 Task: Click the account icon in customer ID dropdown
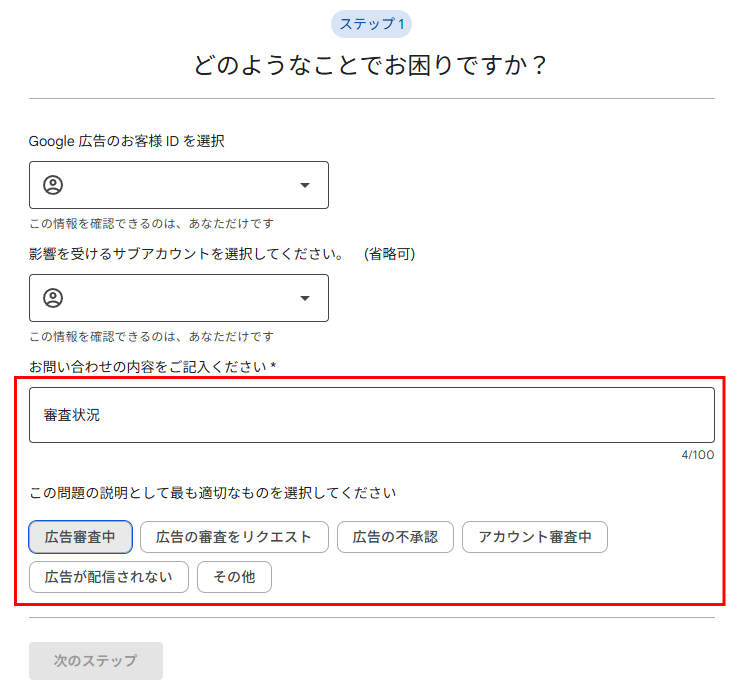(x=53, y=185)
